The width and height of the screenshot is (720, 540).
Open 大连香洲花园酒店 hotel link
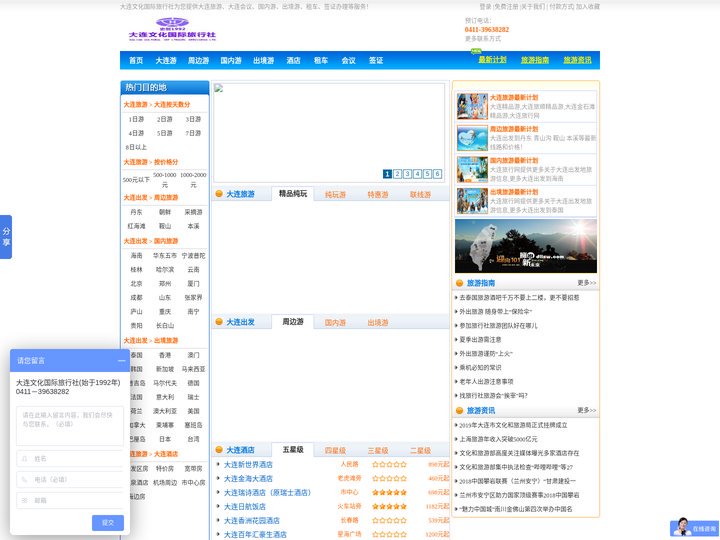tap(252, 521)
